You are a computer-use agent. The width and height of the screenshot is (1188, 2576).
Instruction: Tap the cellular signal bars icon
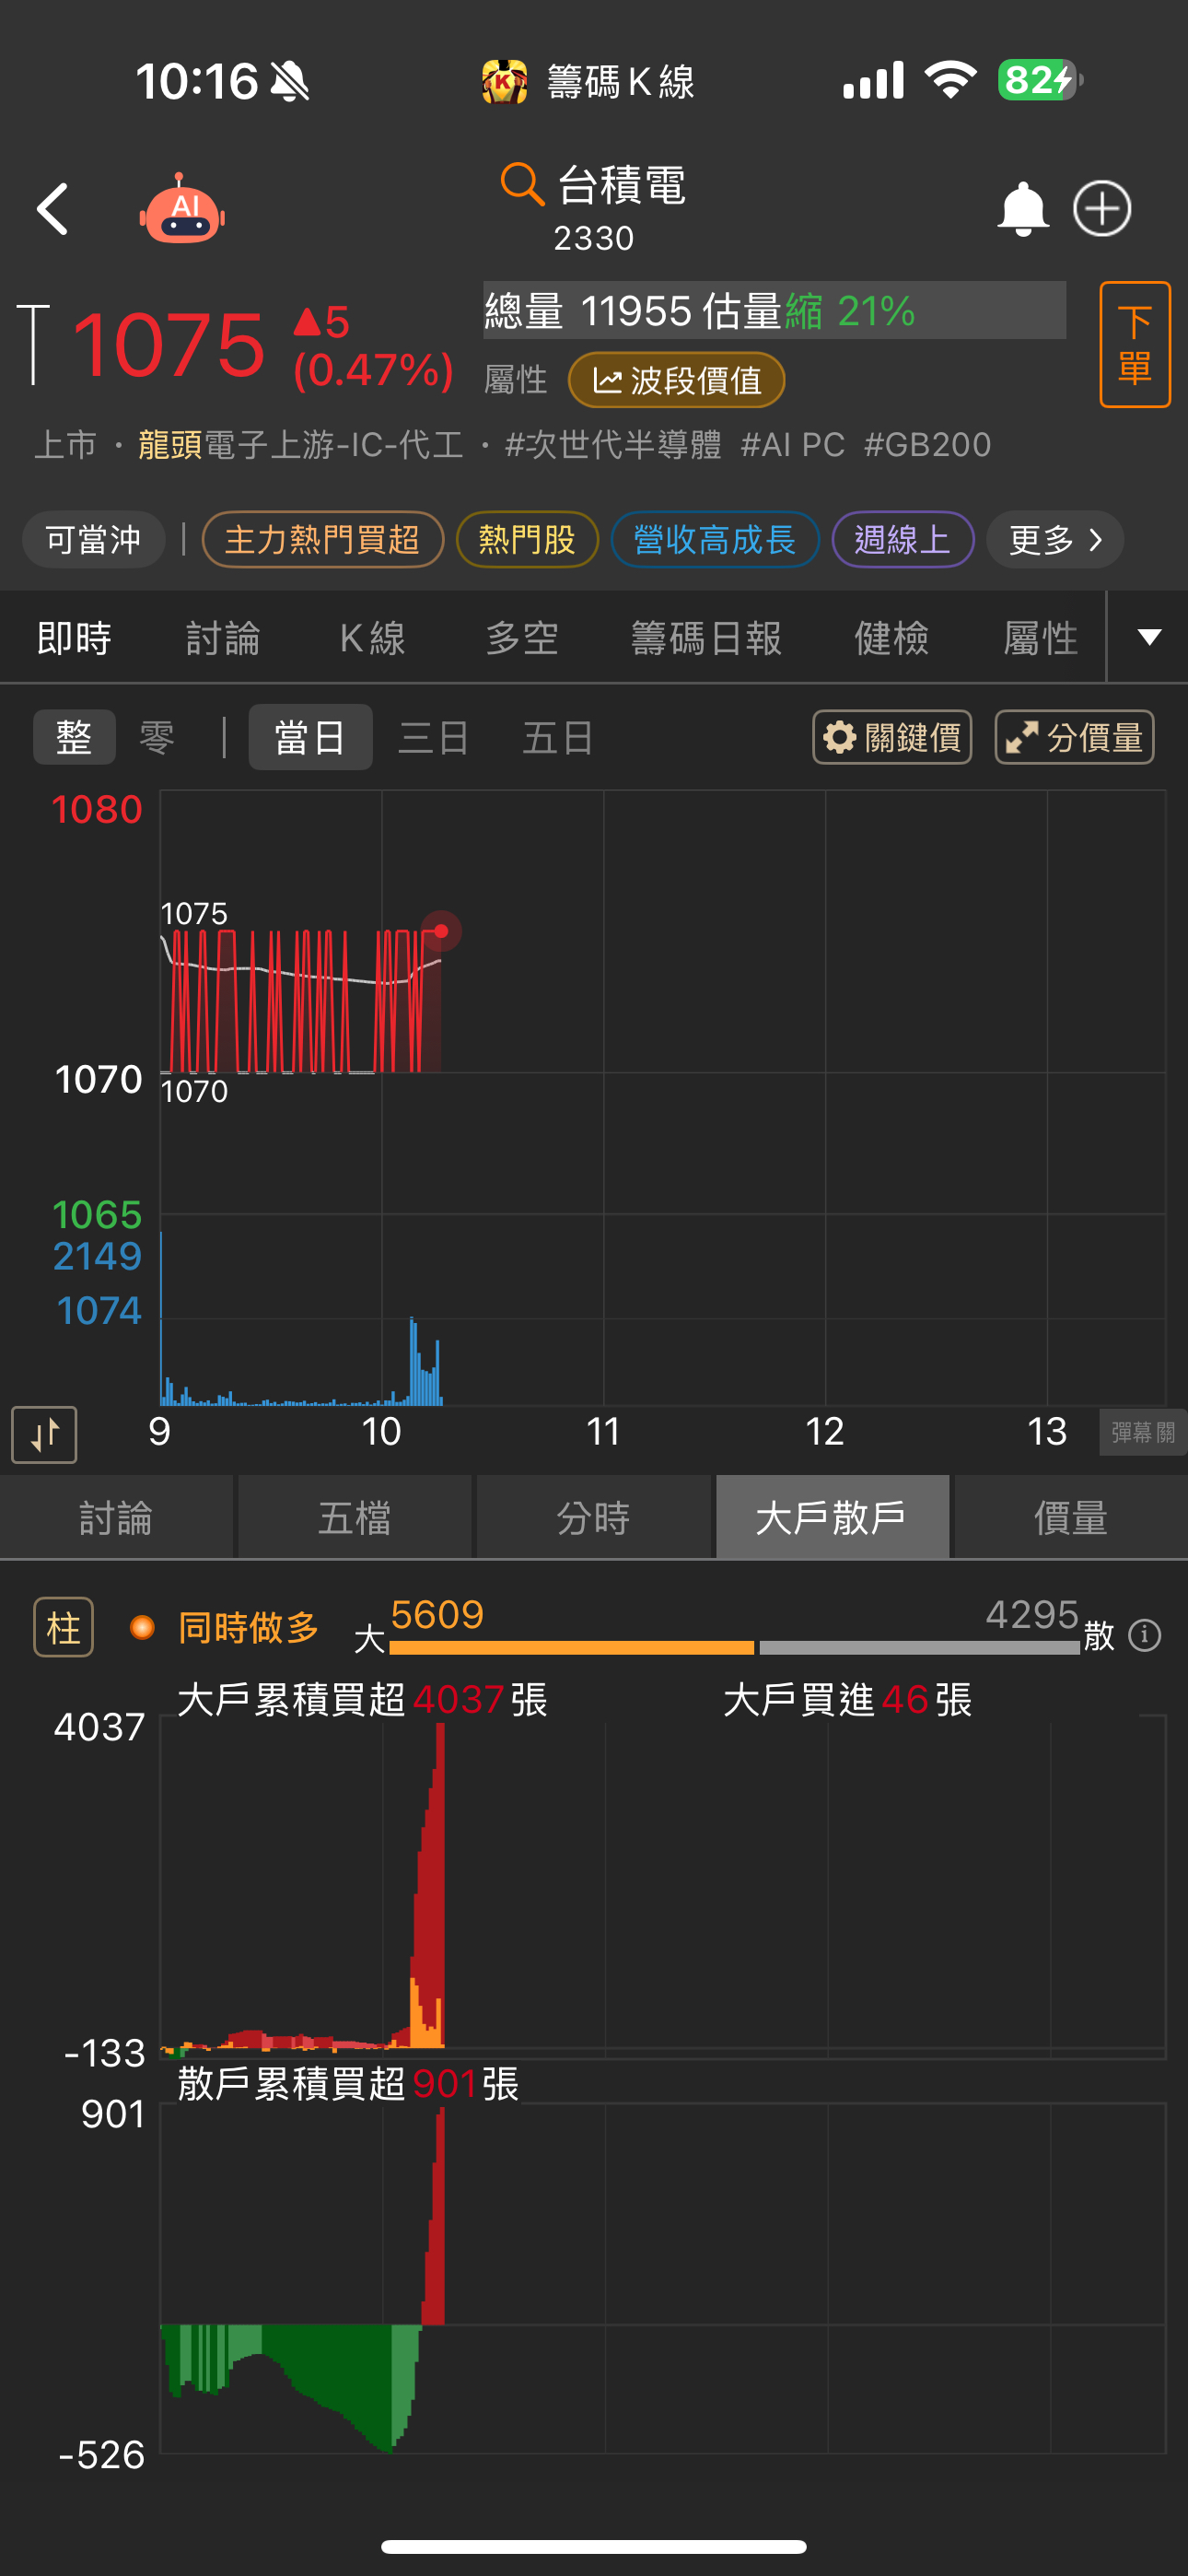873,79
